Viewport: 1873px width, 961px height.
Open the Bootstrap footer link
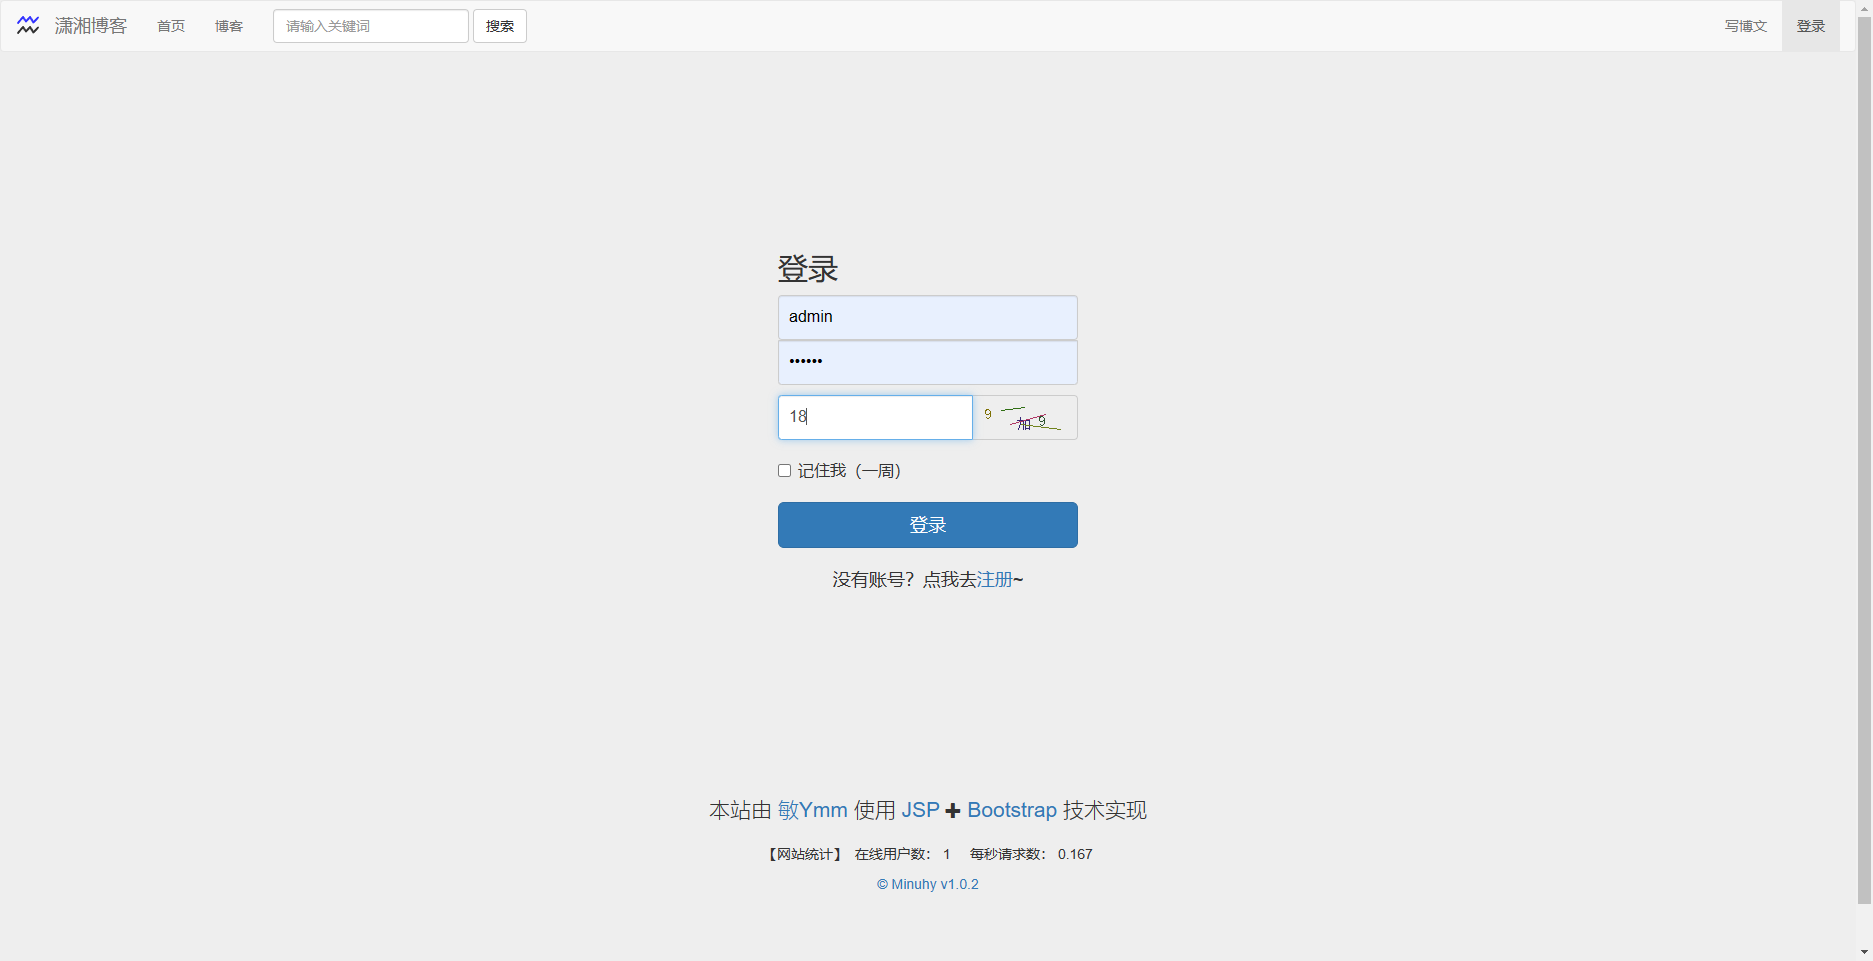[1012, 810]
